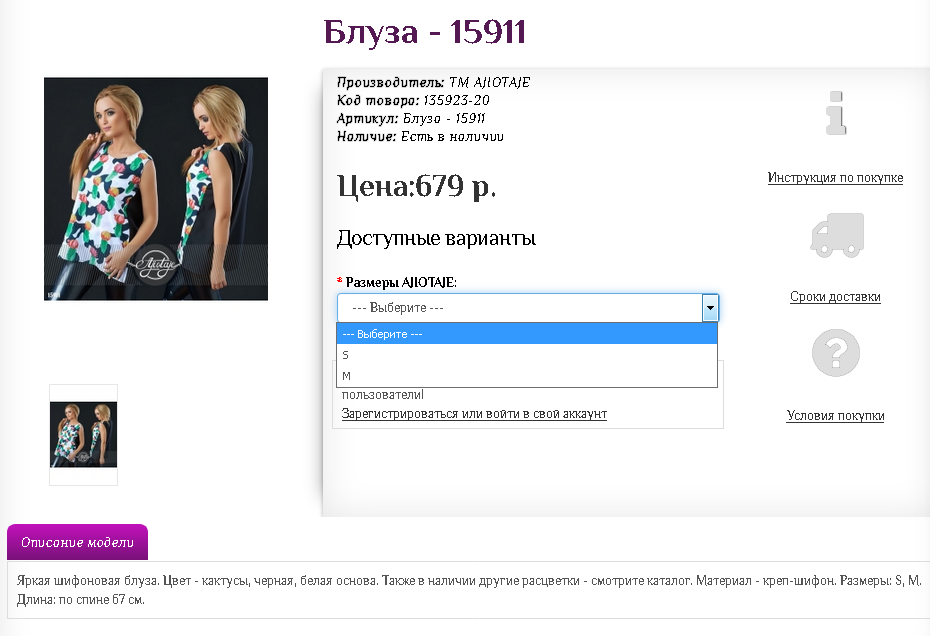Click the large blouse product photo
The width and height of the screenshot is (930, 636).
155,189
